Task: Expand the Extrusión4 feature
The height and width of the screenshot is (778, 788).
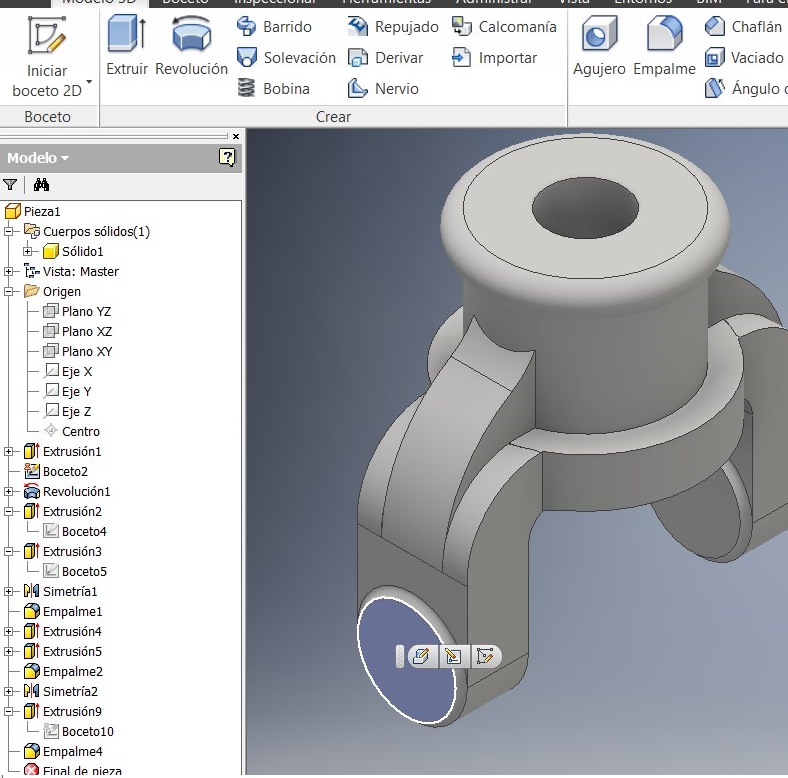Action: [x=9, y=631]
